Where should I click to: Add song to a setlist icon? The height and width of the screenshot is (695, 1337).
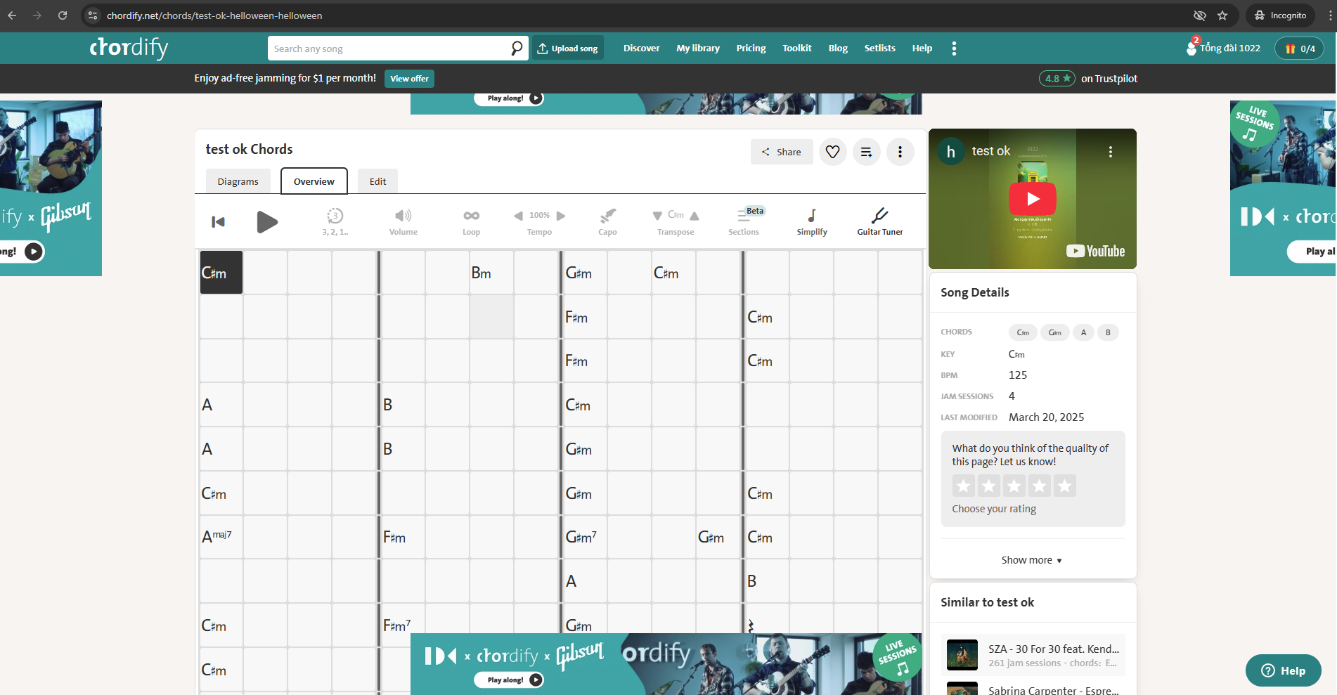tap(866, 152)
